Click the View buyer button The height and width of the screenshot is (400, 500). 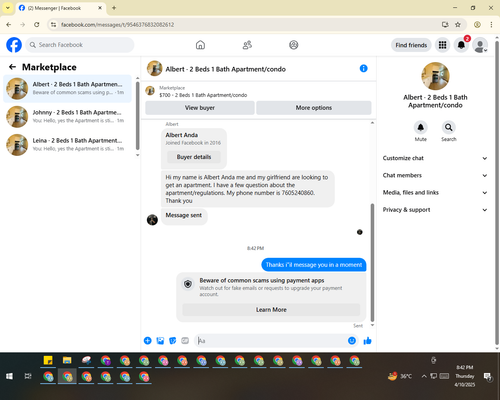[200, 108]
